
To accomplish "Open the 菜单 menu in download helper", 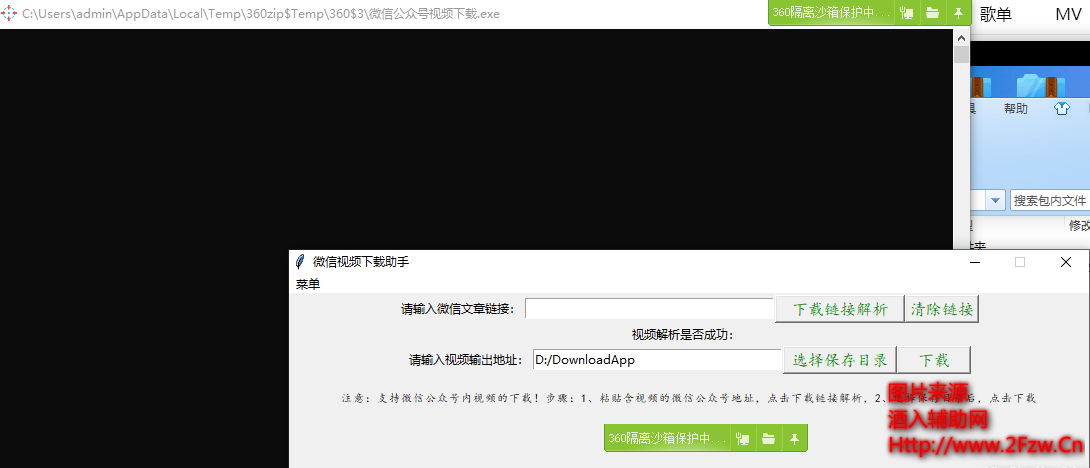I will [308, 284].
